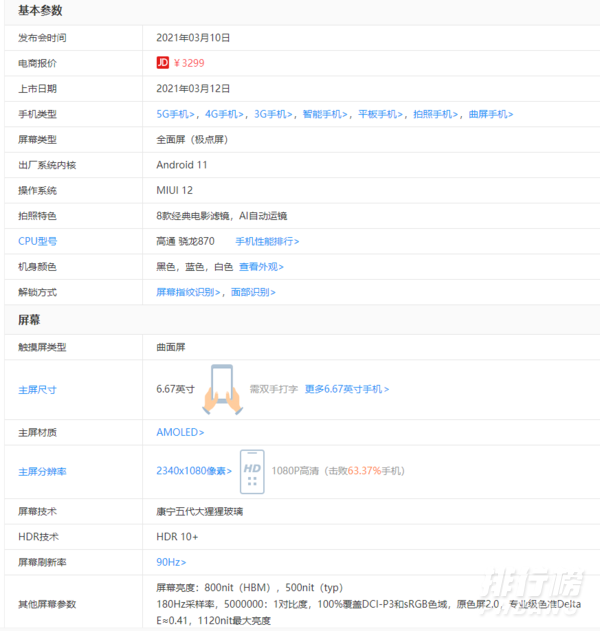The image size is (600, 631).
Task: Click the 屏幕类型 row label
Action: [x=37, y=140]
